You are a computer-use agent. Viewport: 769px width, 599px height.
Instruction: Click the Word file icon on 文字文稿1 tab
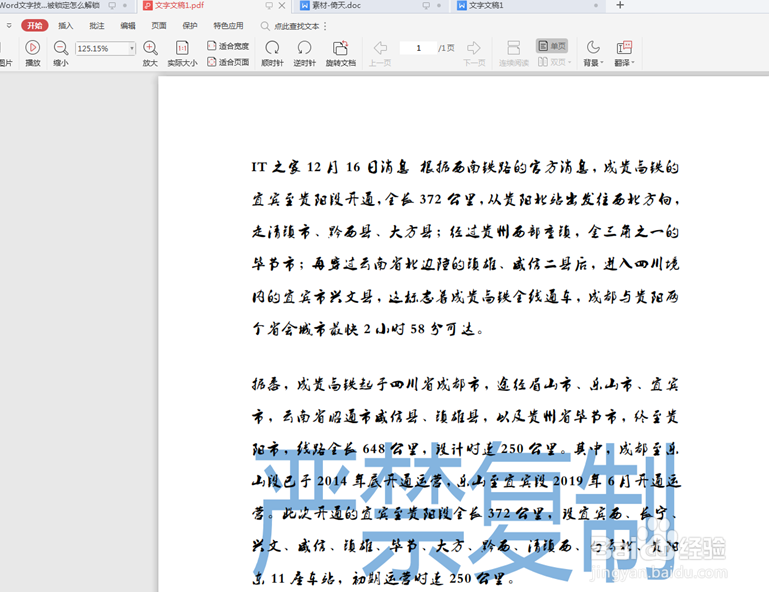point(461,5)
